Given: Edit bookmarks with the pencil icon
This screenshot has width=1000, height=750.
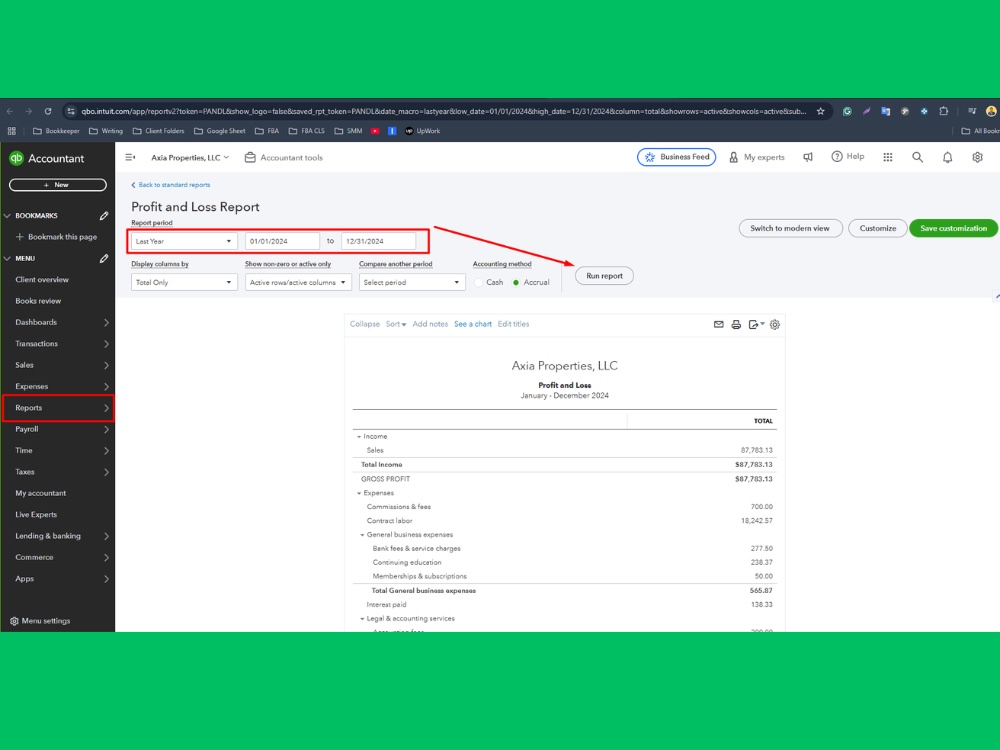Looking at the screenshot, I should tap(104, 216).
